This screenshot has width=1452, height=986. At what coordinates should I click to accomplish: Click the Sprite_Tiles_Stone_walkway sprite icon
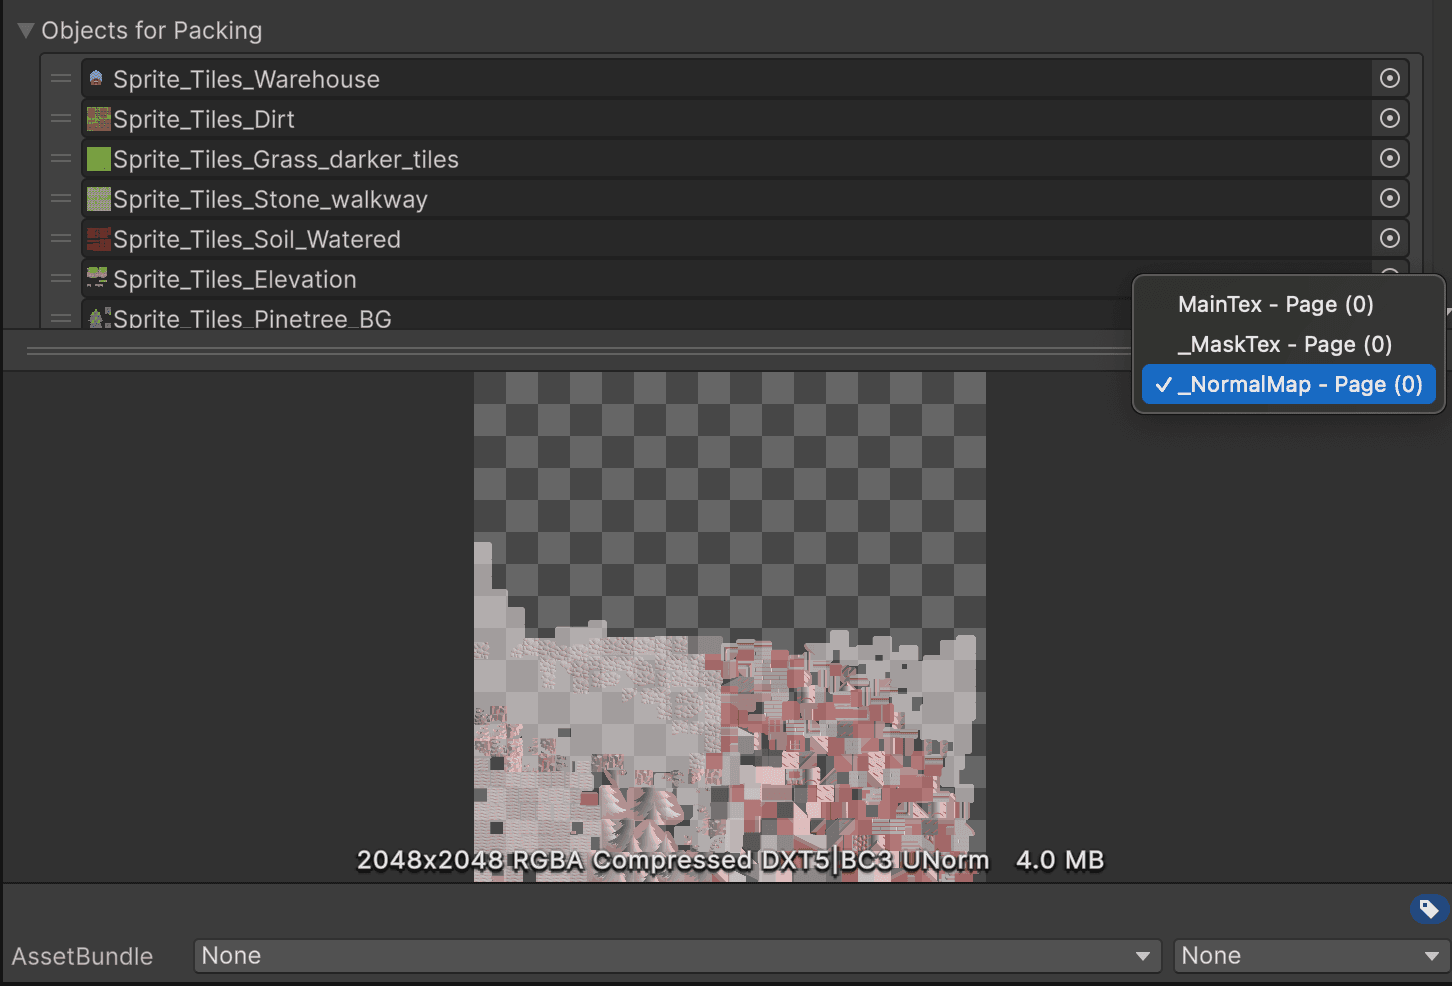96,198
